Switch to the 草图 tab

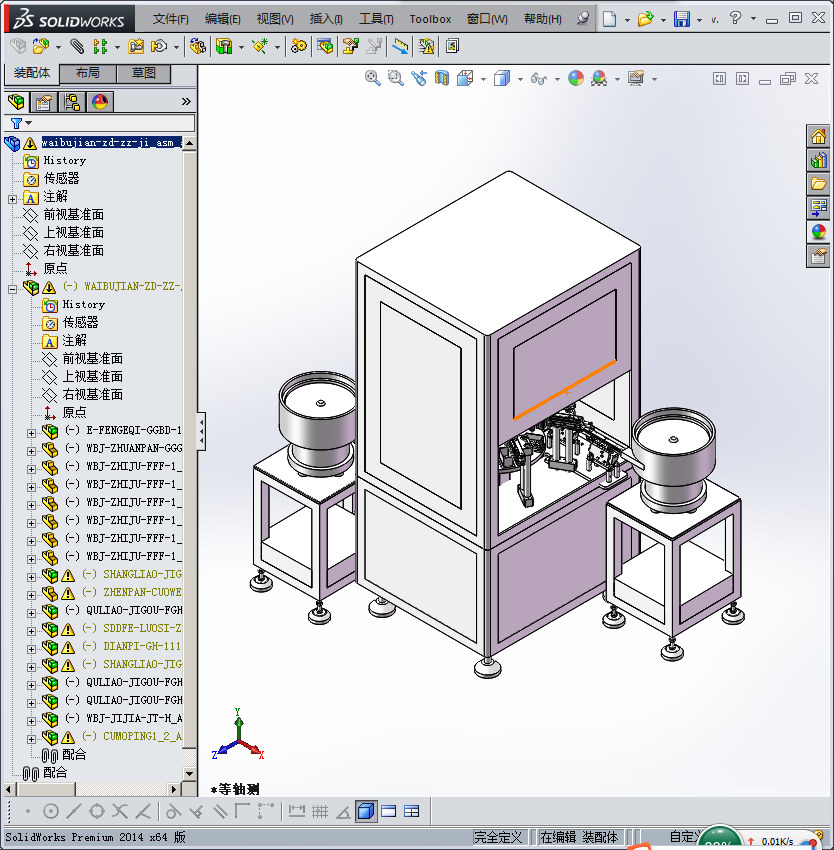click(x=144, y=73)
